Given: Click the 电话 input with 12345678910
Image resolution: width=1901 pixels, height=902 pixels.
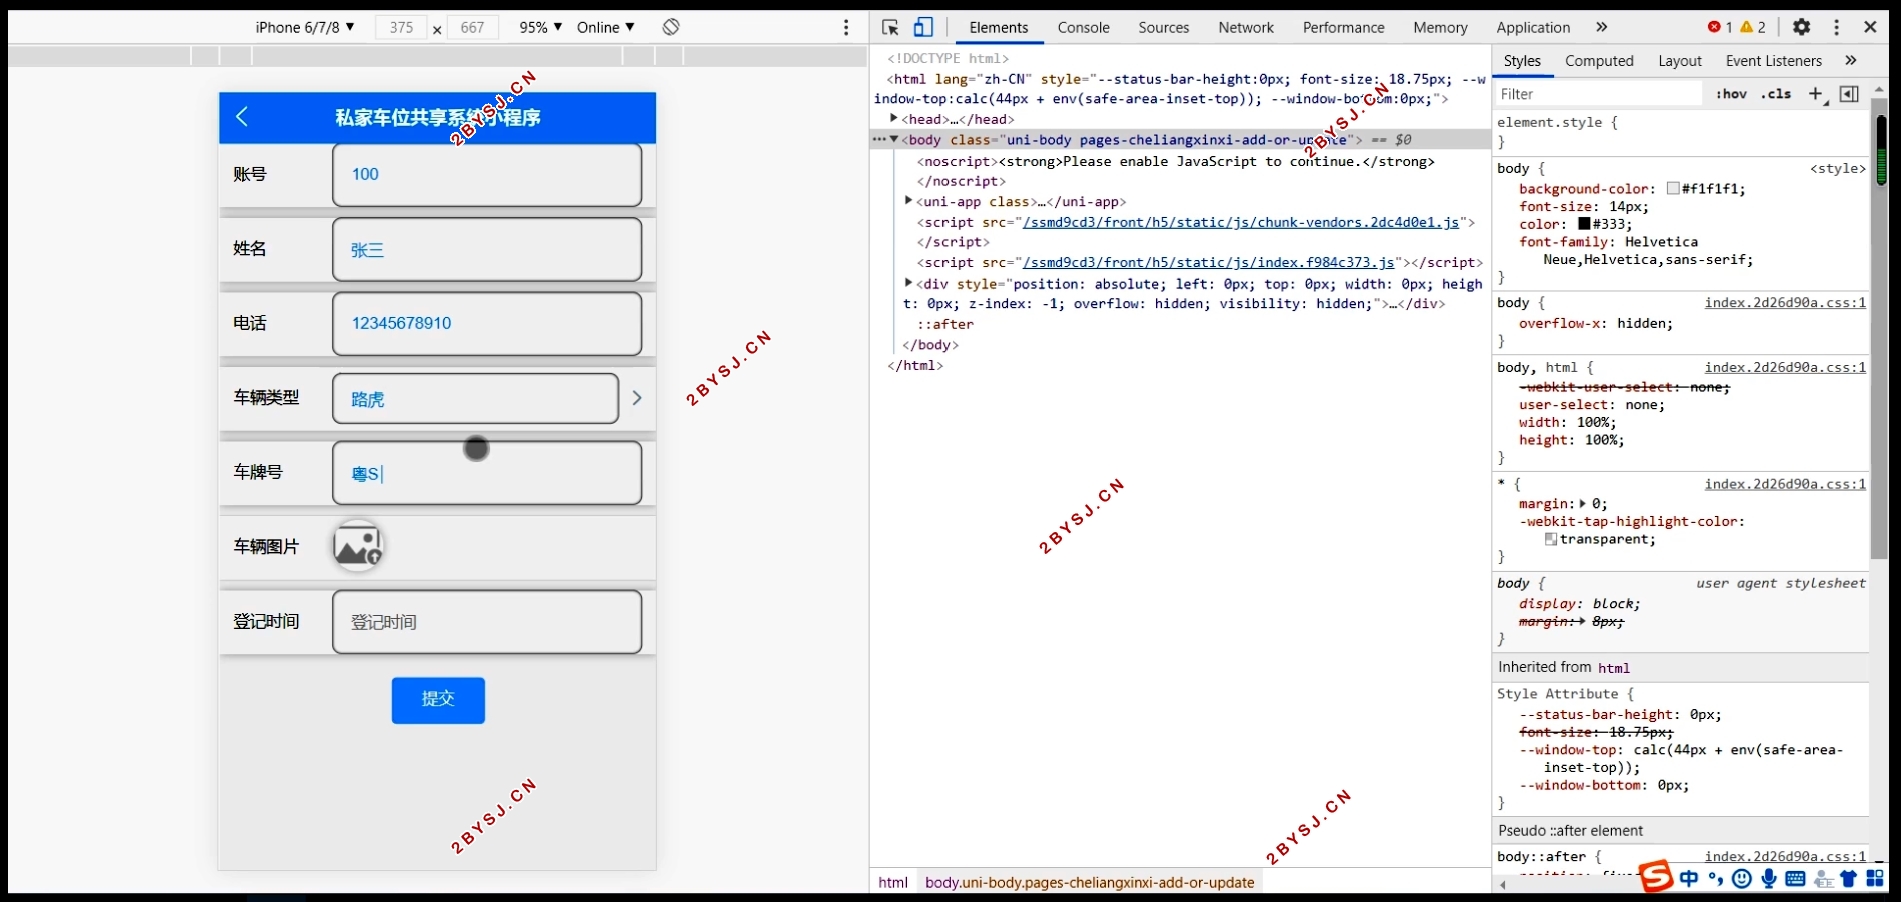Looking at the screenshot, I should pos(487,324).
